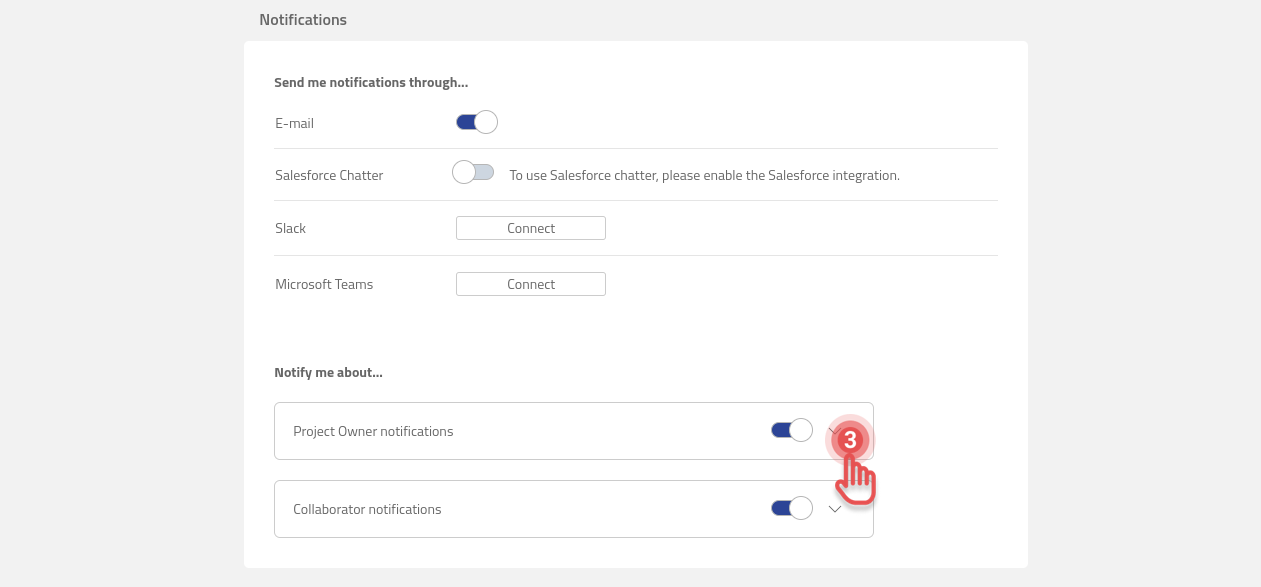This screenshot has width=1261, height=587.
Task: Click the Salesforce Chatter row label
Action: (329, 175)
